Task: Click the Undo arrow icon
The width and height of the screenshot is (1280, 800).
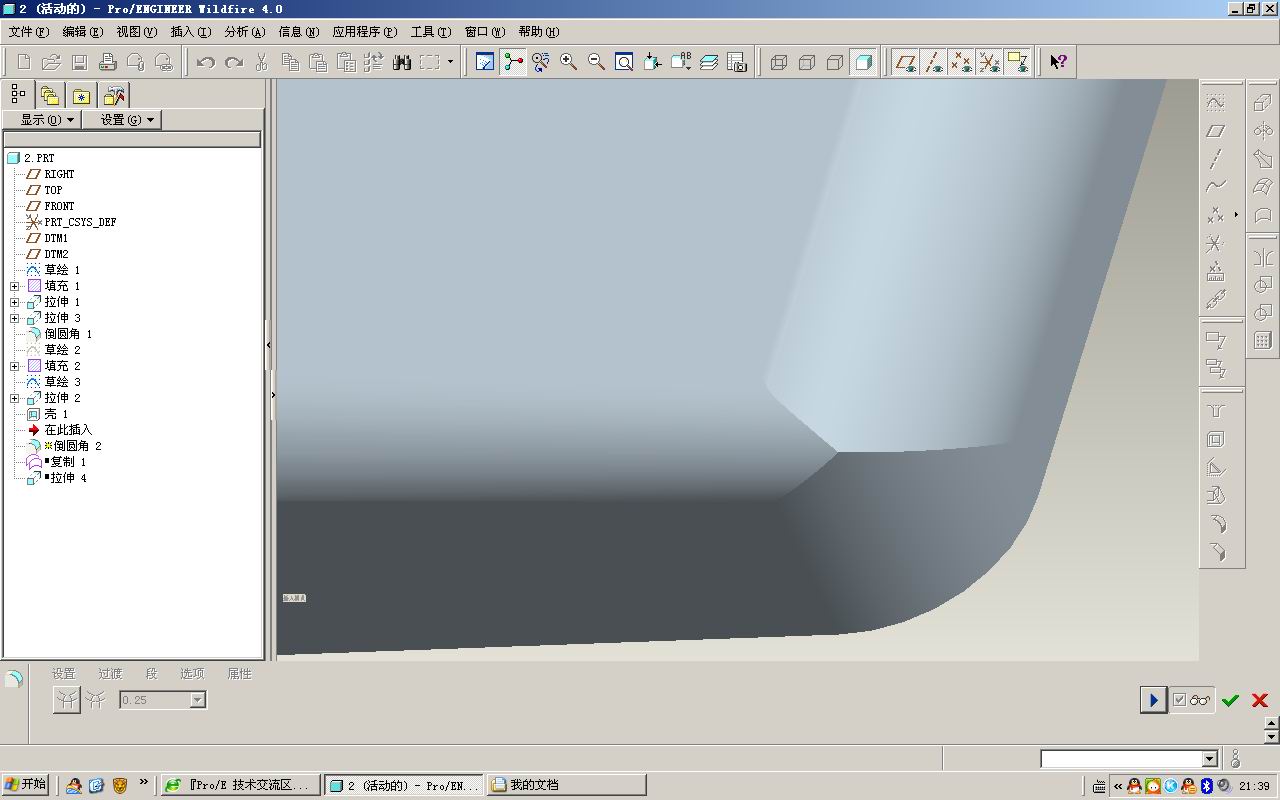Action: pos(206,62)
